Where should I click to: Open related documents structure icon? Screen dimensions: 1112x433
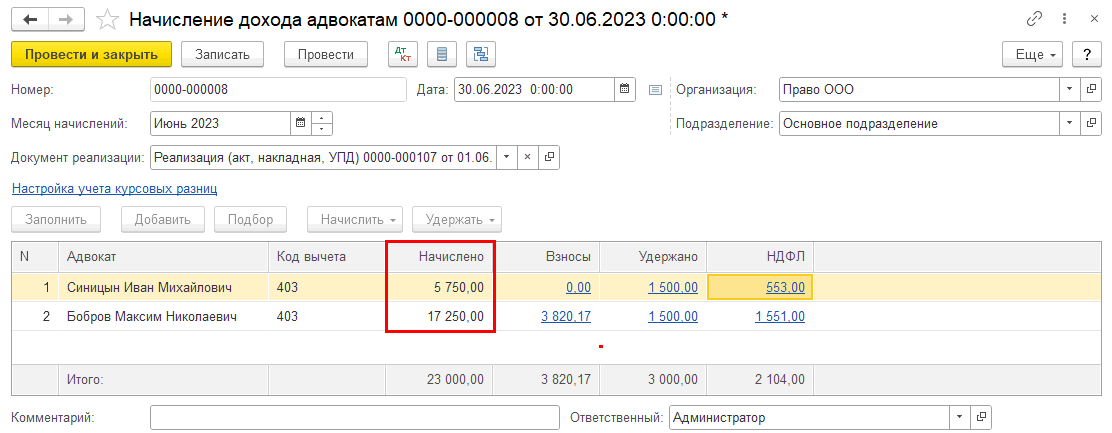click(481, 54)
